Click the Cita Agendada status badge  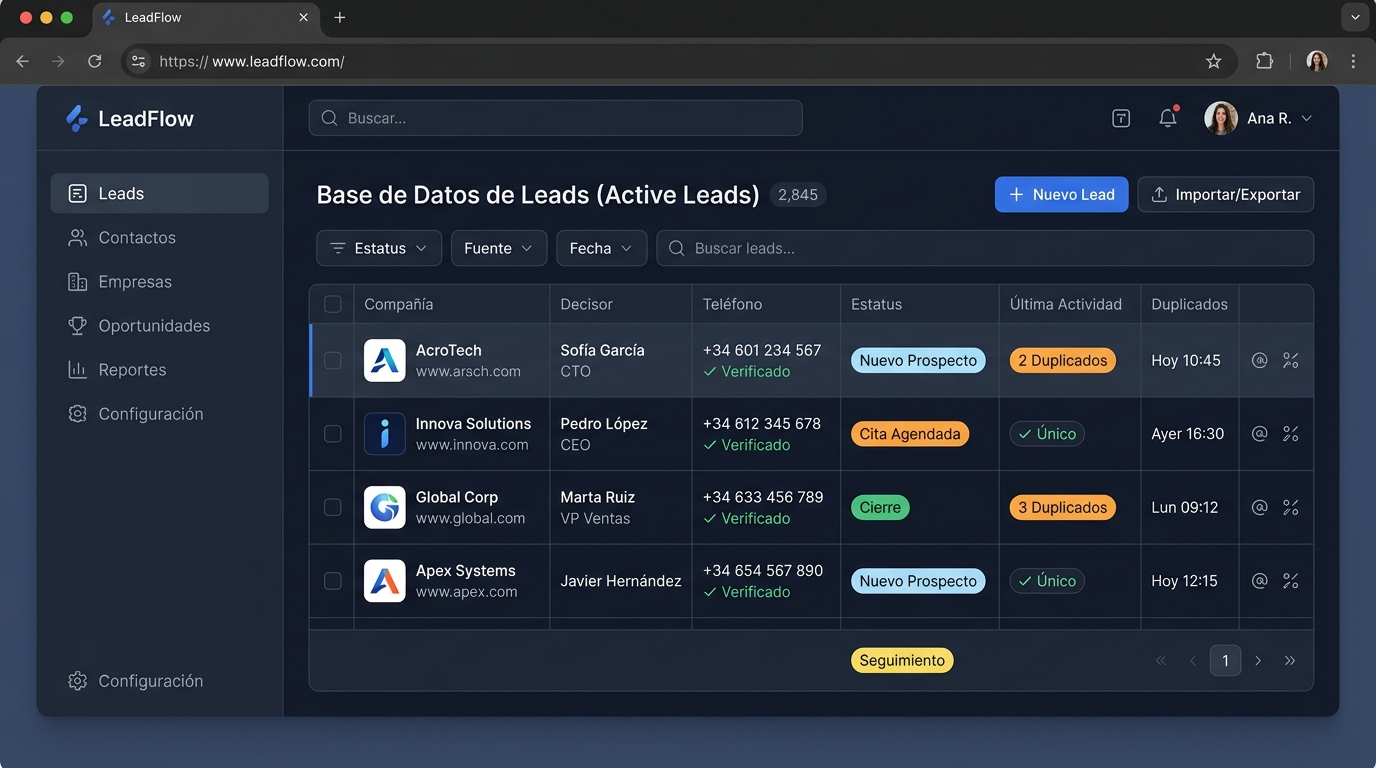point(910,434)
